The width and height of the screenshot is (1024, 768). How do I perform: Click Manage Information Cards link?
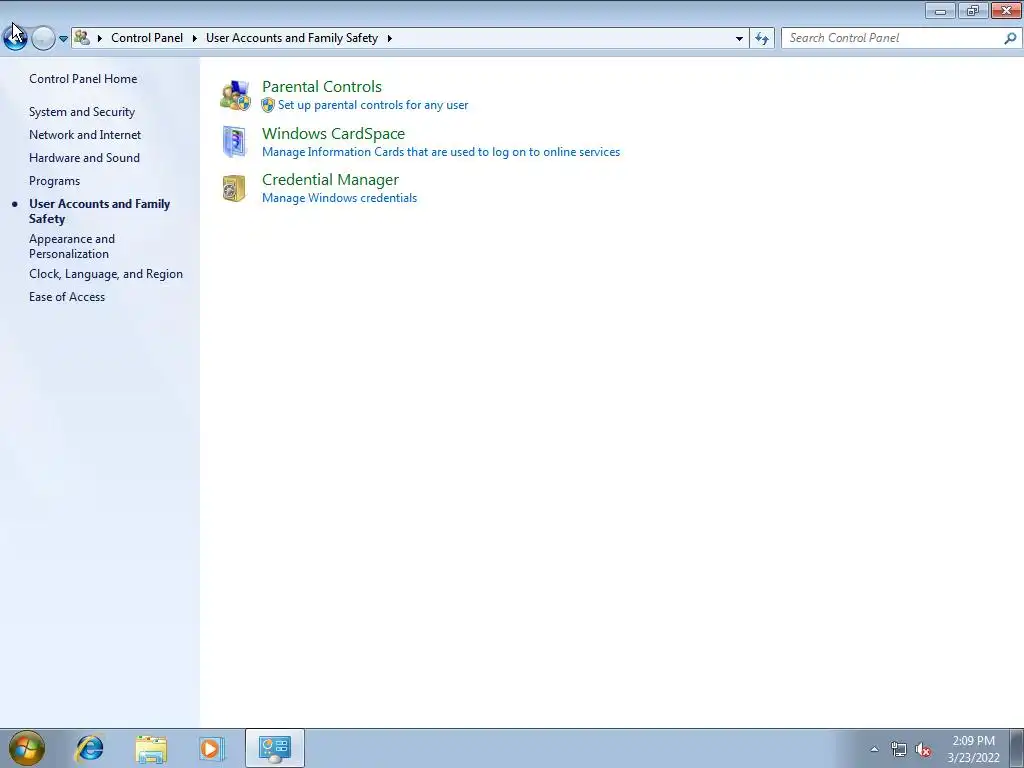coord(441,152)
